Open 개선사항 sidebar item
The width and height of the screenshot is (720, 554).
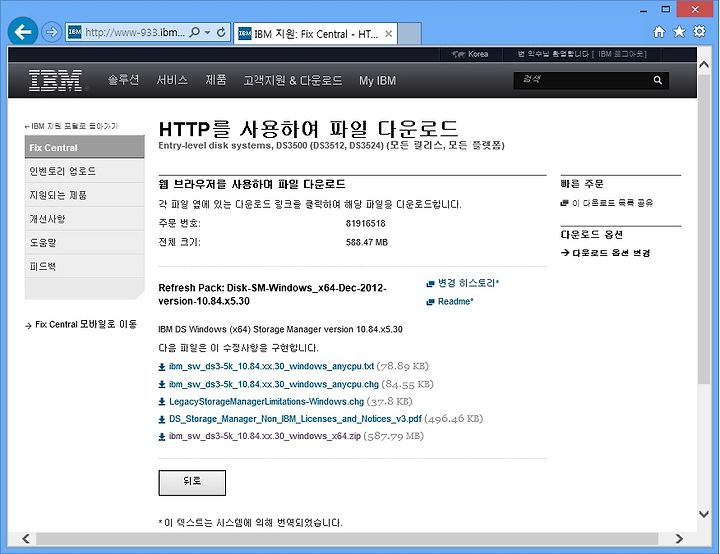[84, 219]
